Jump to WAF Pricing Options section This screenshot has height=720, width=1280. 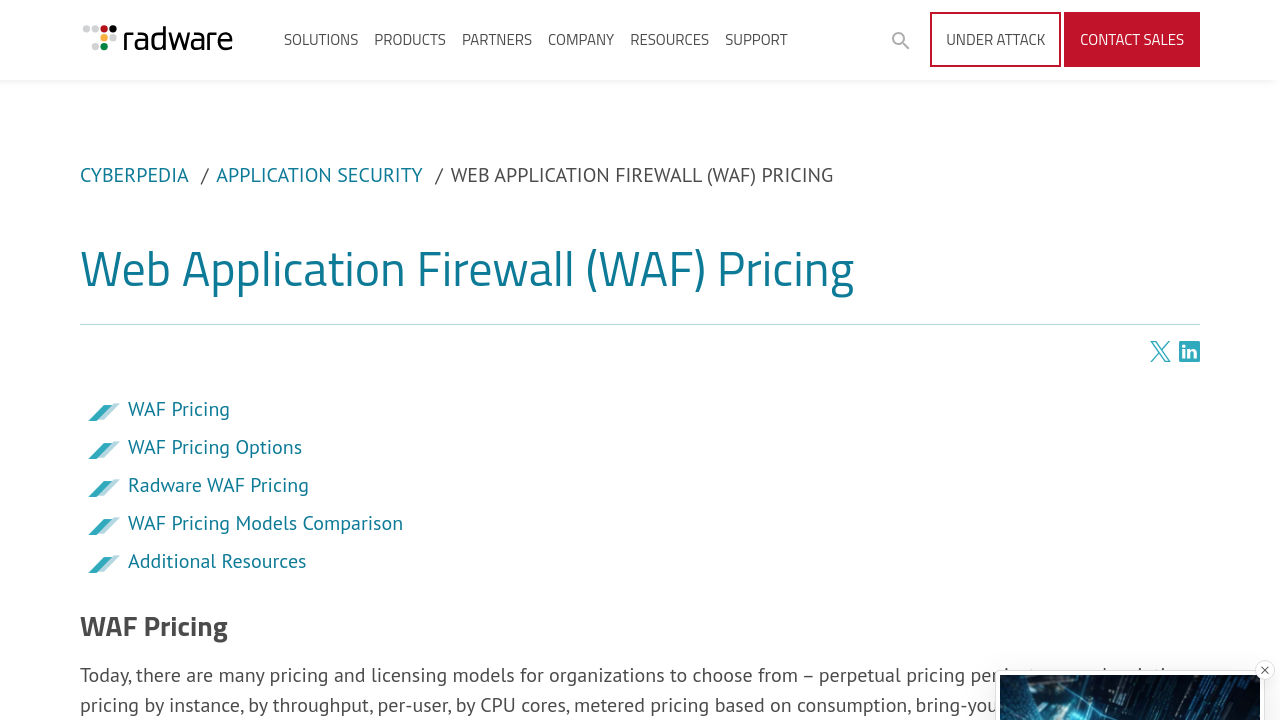coord(215,447)
